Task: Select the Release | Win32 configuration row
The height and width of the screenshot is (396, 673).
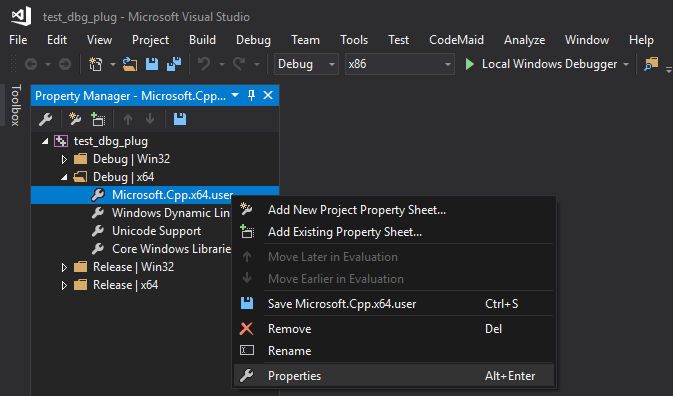Action: point(131,267)
